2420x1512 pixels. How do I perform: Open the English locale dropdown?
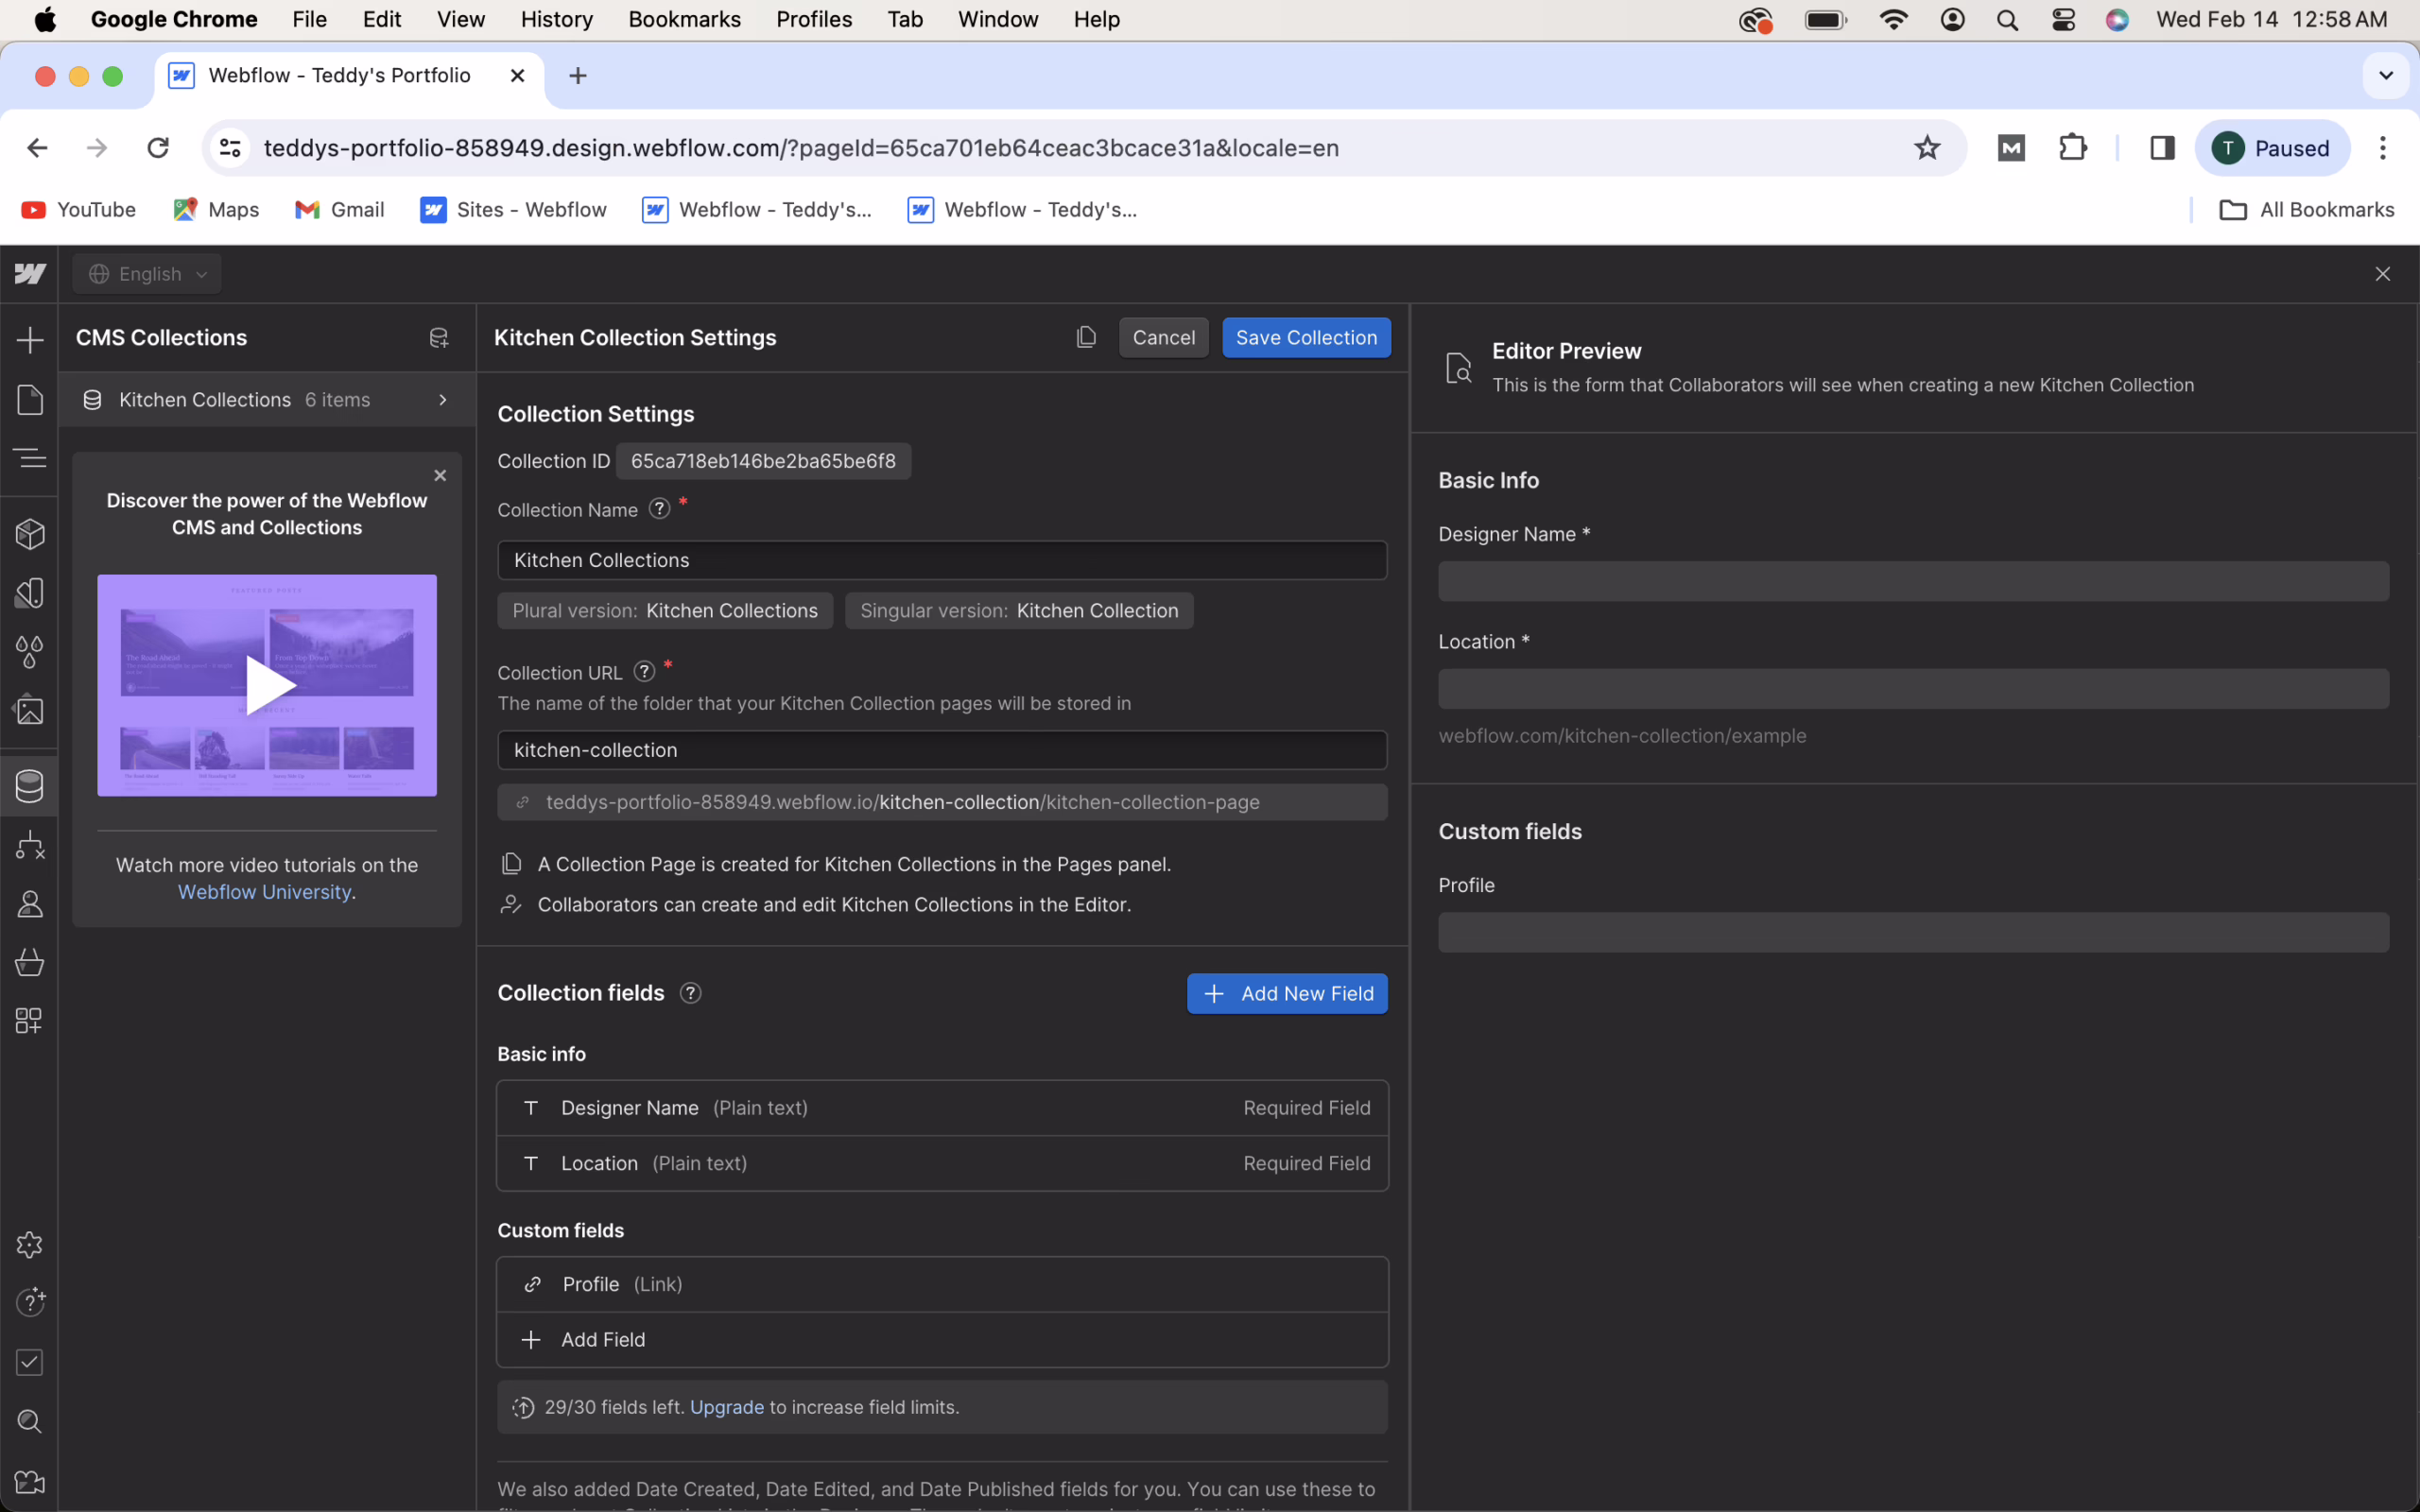(x=147, y=274)
